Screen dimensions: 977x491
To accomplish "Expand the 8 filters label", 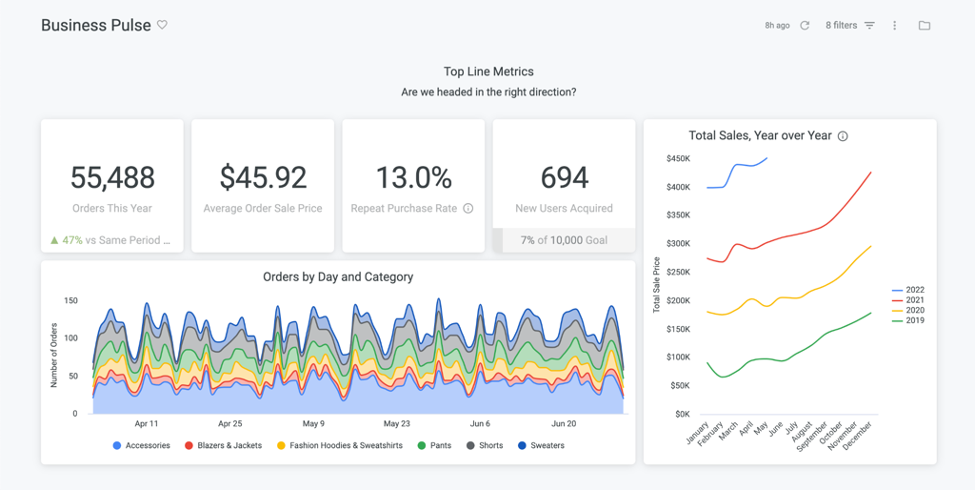I will 840,26.
